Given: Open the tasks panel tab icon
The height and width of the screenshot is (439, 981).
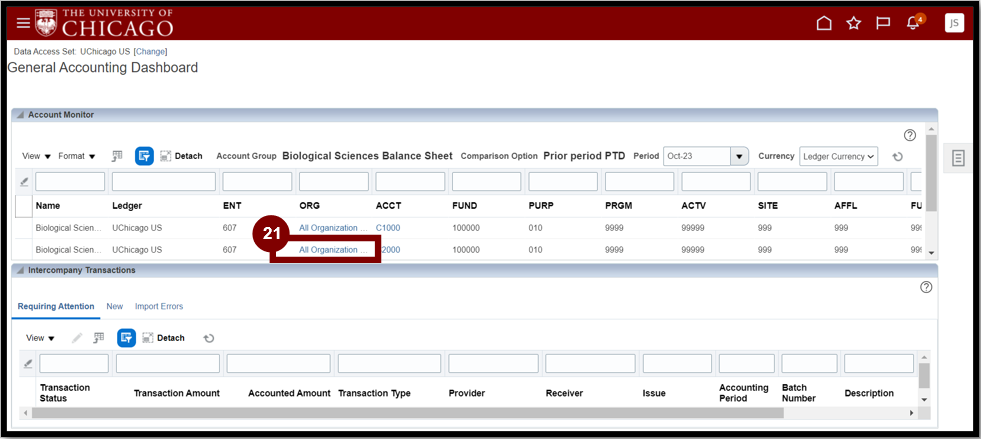Looking at the screenshot, I should 958,158.
